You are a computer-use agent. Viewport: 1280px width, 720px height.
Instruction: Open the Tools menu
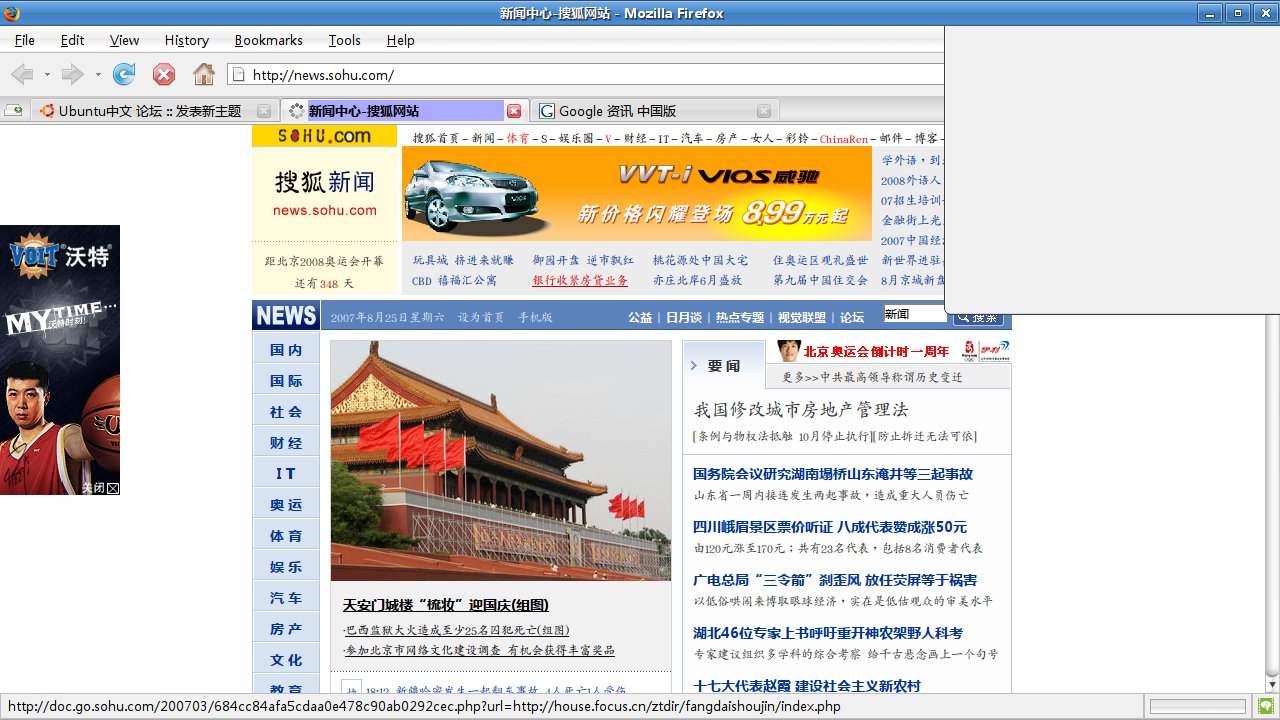(344, 40)
